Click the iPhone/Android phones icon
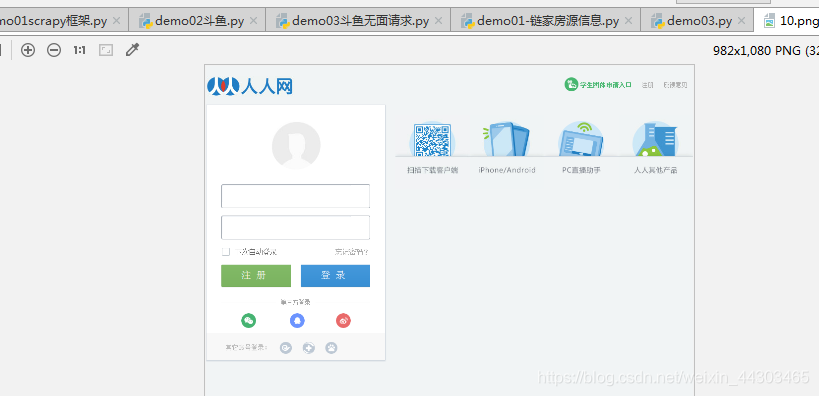The width and height of the screenshot is (819, 396). 506,139
